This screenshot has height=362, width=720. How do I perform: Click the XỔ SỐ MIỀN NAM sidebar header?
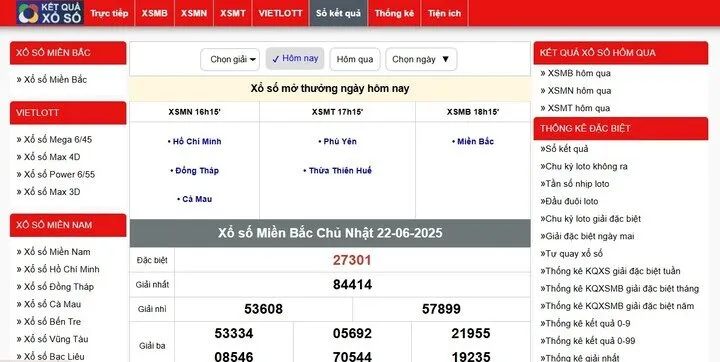pos(68,225)
